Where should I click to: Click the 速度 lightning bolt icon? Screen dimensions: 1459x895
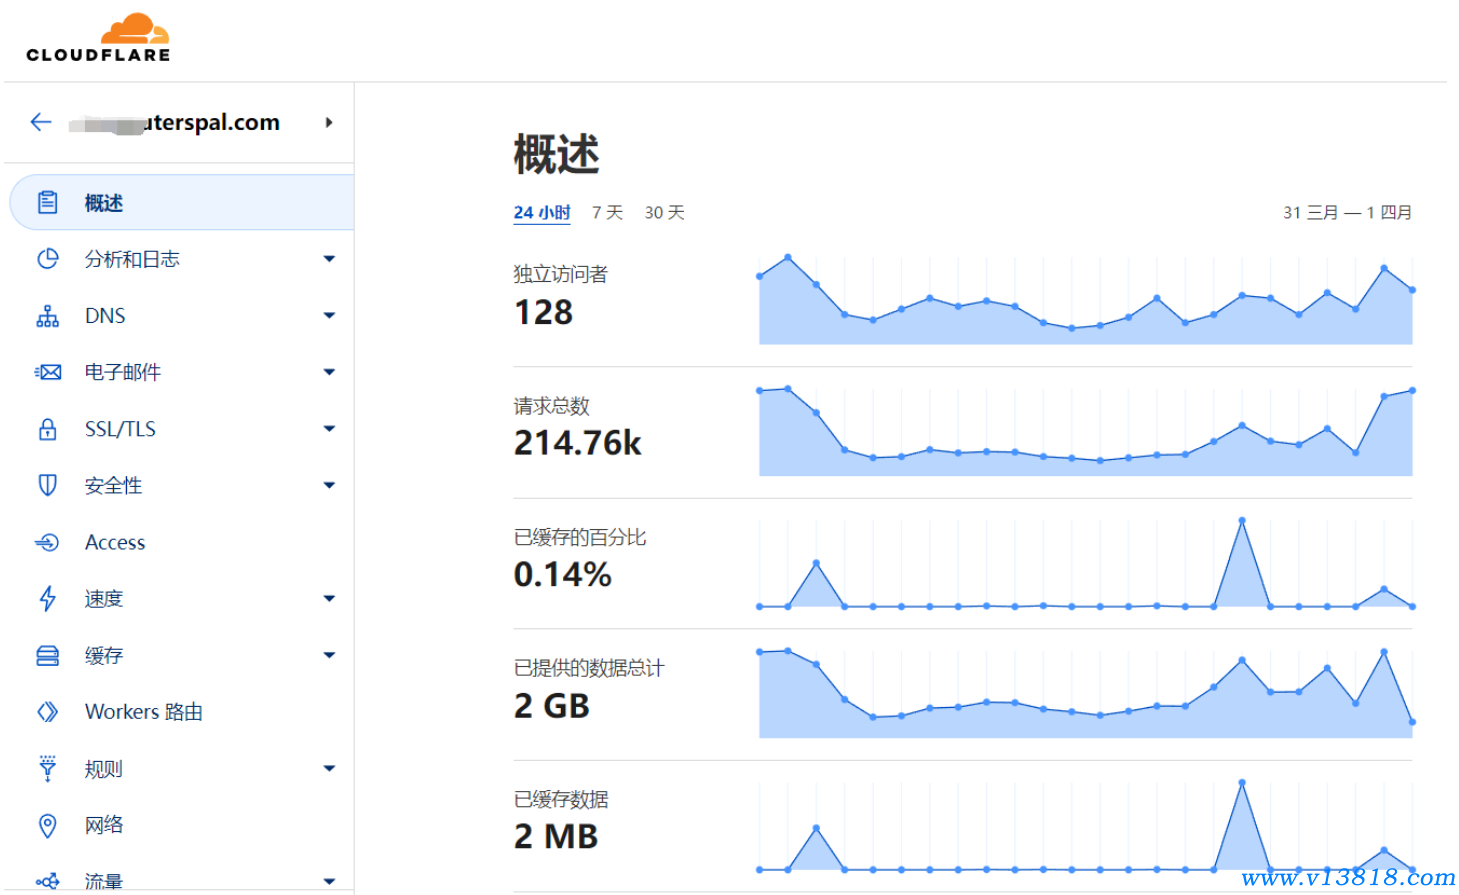click(x=47, y=598)
